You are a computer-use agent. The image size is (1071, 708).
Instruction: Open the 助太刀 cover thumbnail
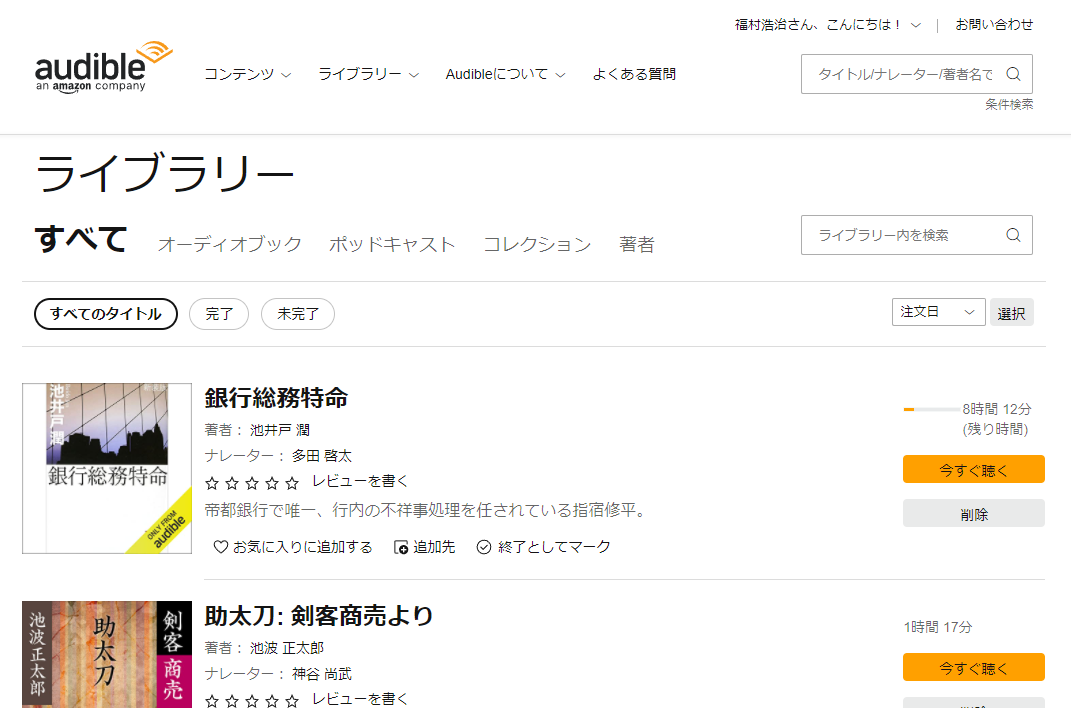tap(107, 654)
